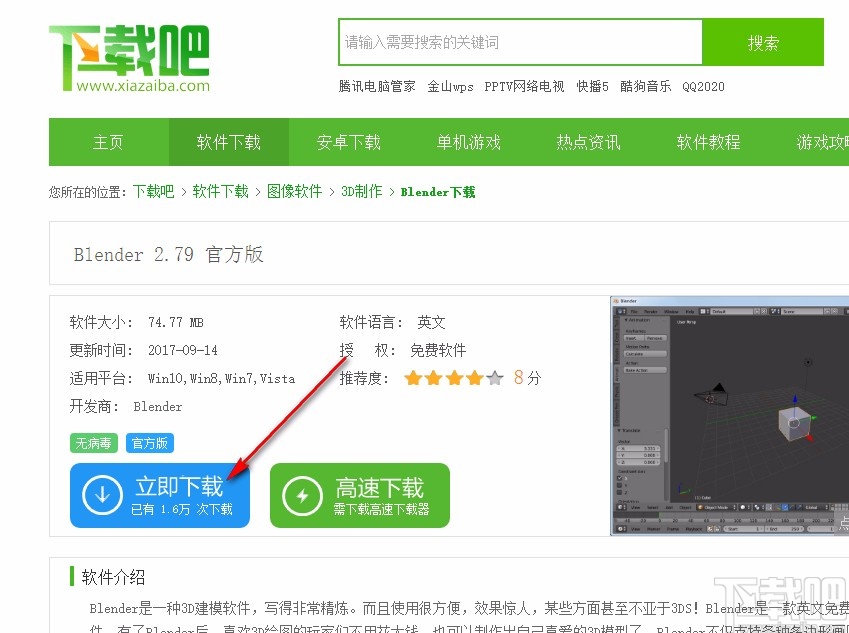This screenshot has width=849, height=633.
Task: Click the 8分 star rating
Action: [x=472, y=377]
